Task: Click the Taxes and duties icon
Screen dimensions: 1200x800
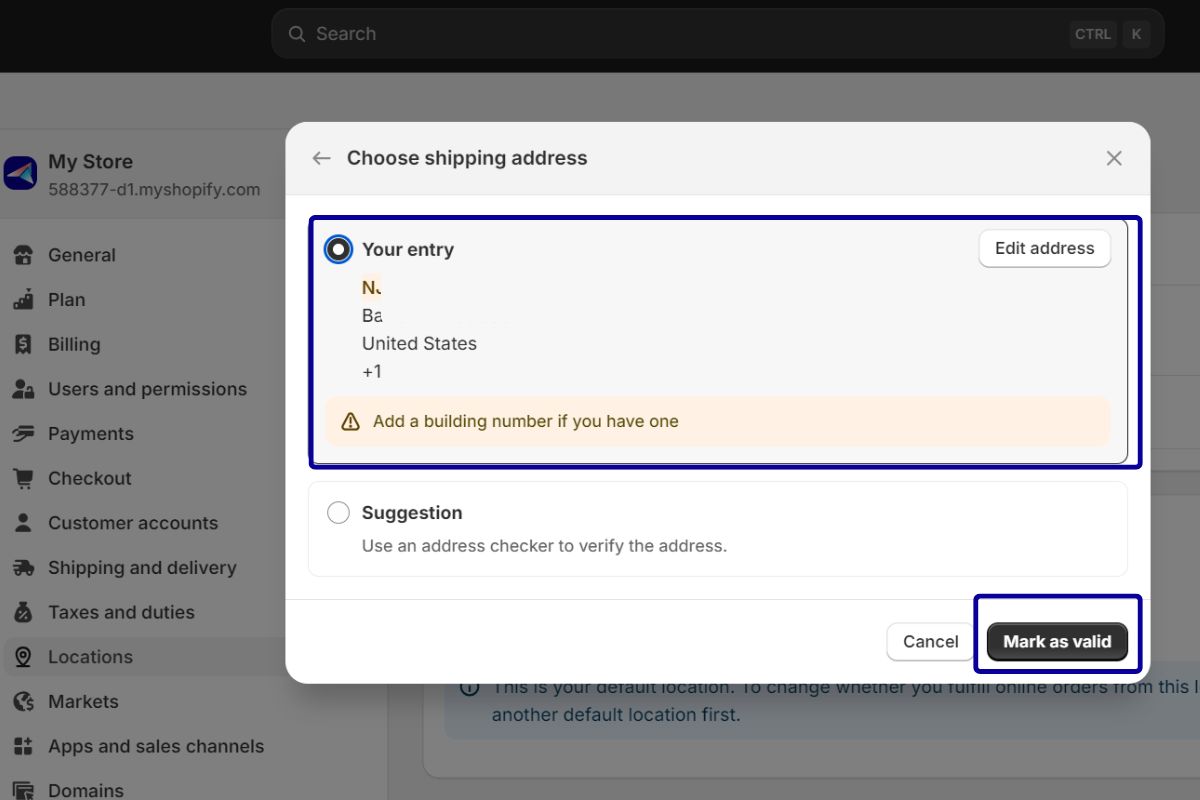Action: pos(24,612)
